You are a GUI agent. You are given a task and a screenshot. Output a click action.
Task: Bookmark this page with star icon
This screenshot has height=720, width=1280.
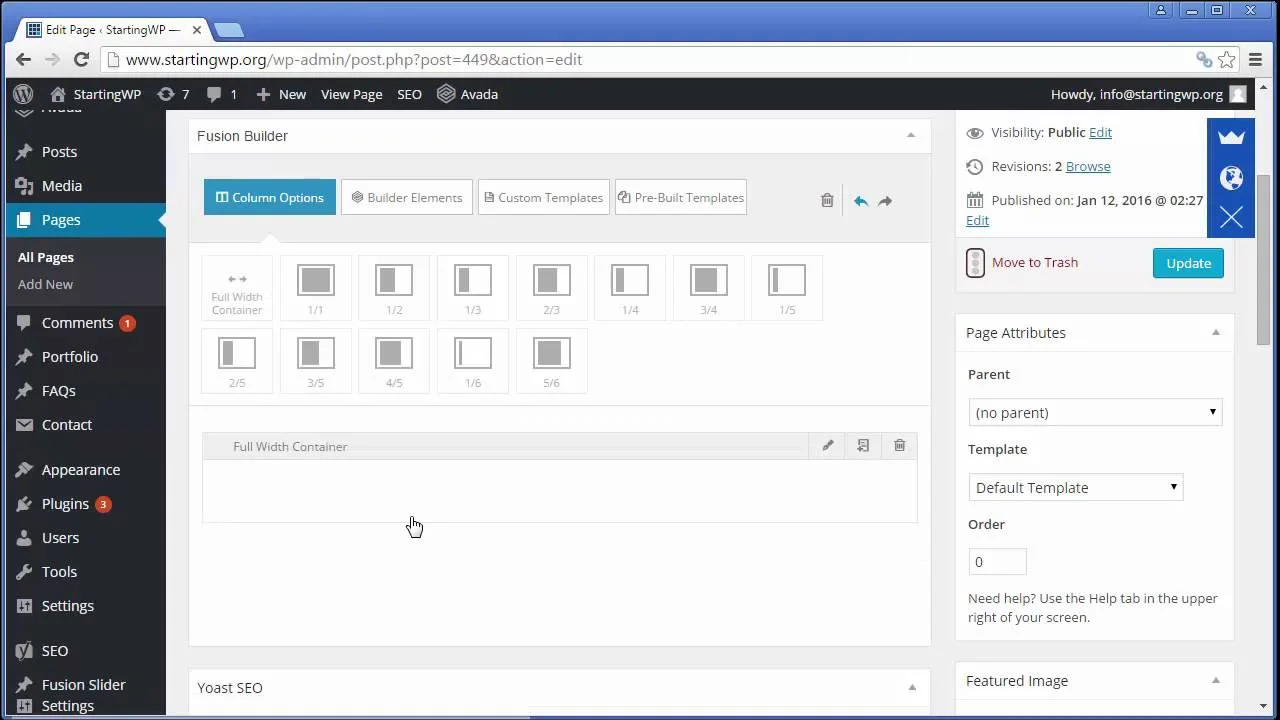coord(1227,59)
